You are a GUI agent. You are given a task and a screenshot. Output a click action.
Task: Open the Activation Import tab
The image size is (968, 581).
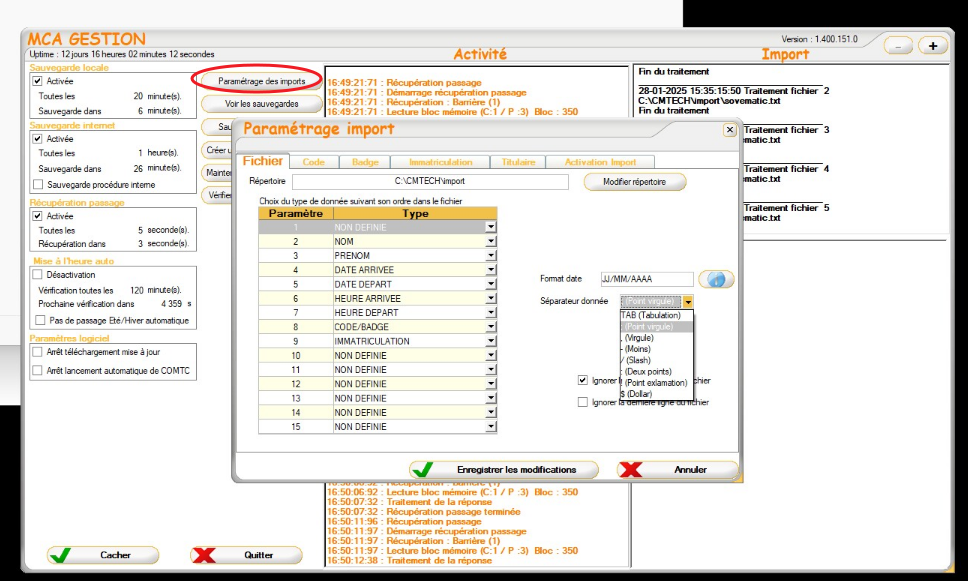pos(600,162)
